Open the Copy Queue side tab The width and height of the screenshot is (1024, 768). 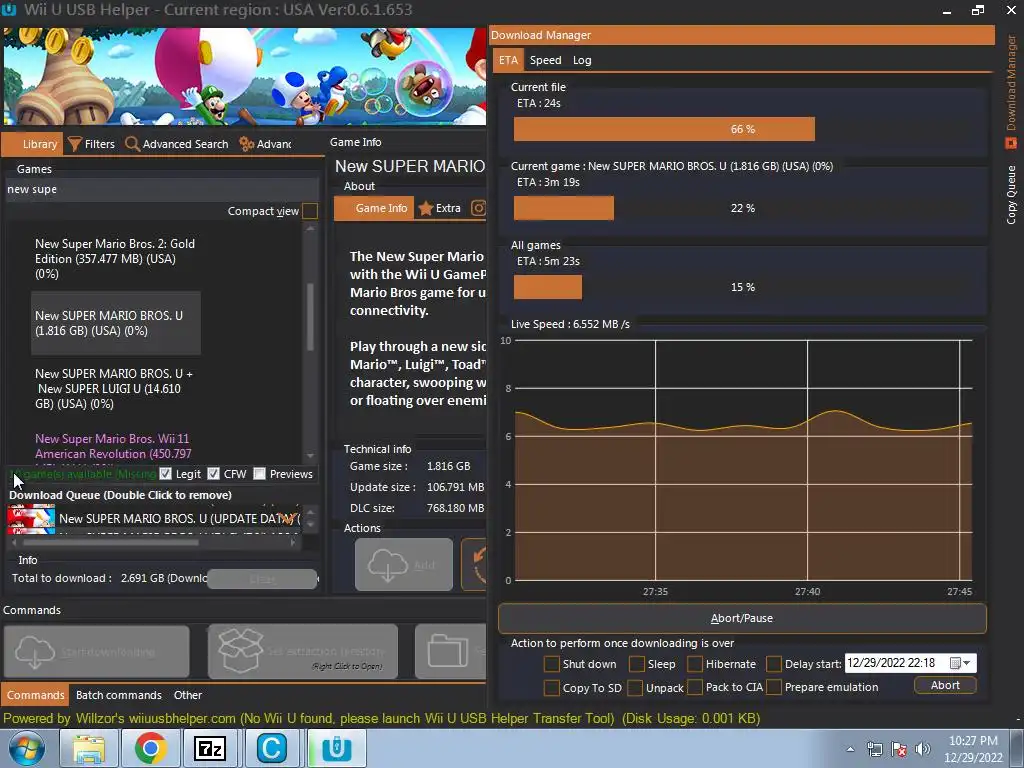(1011, 195)
